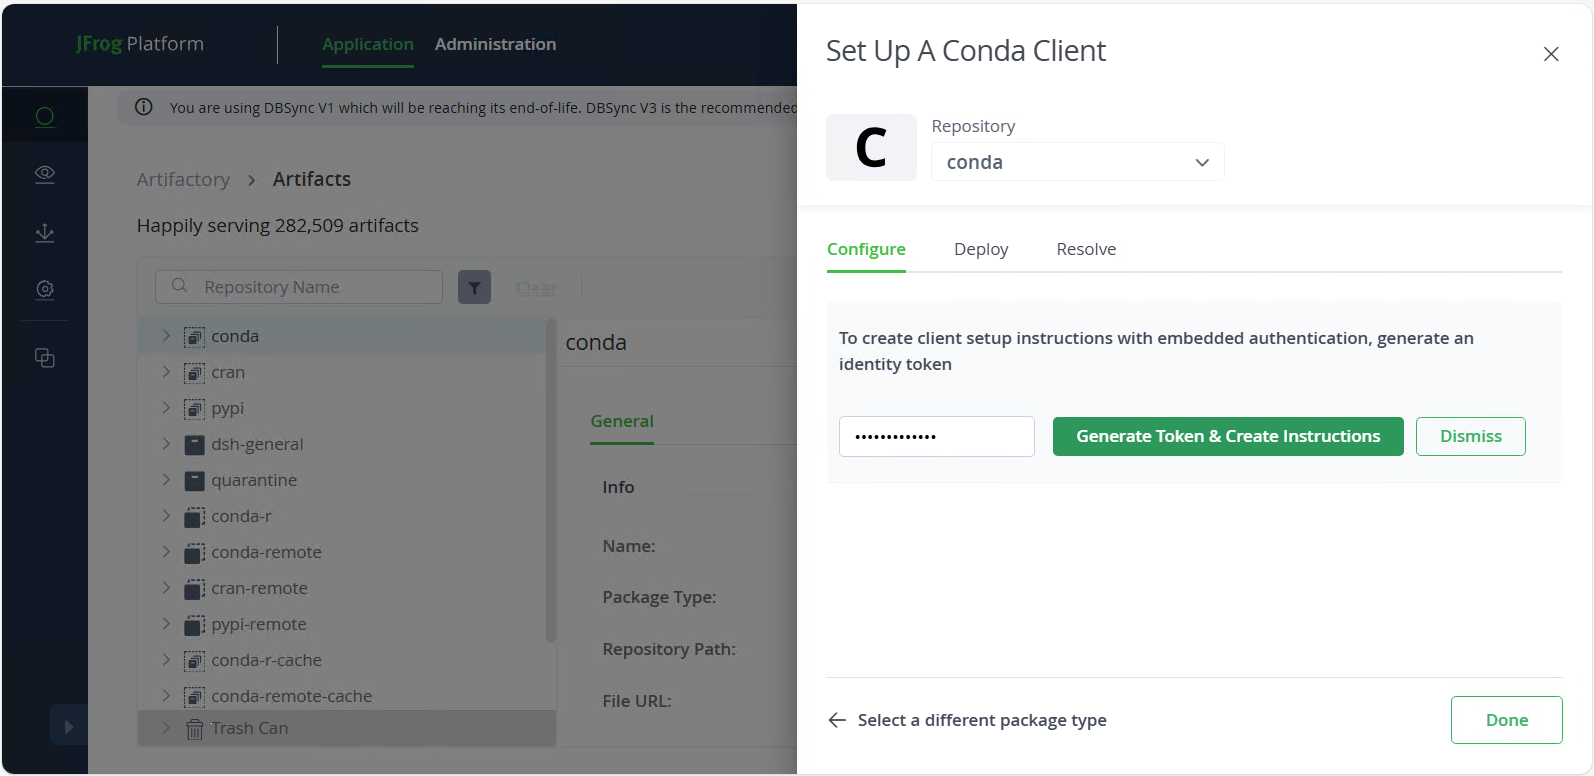The image size is (1594, 776).
Task: Click the password input field
Action: click(936, 436)
